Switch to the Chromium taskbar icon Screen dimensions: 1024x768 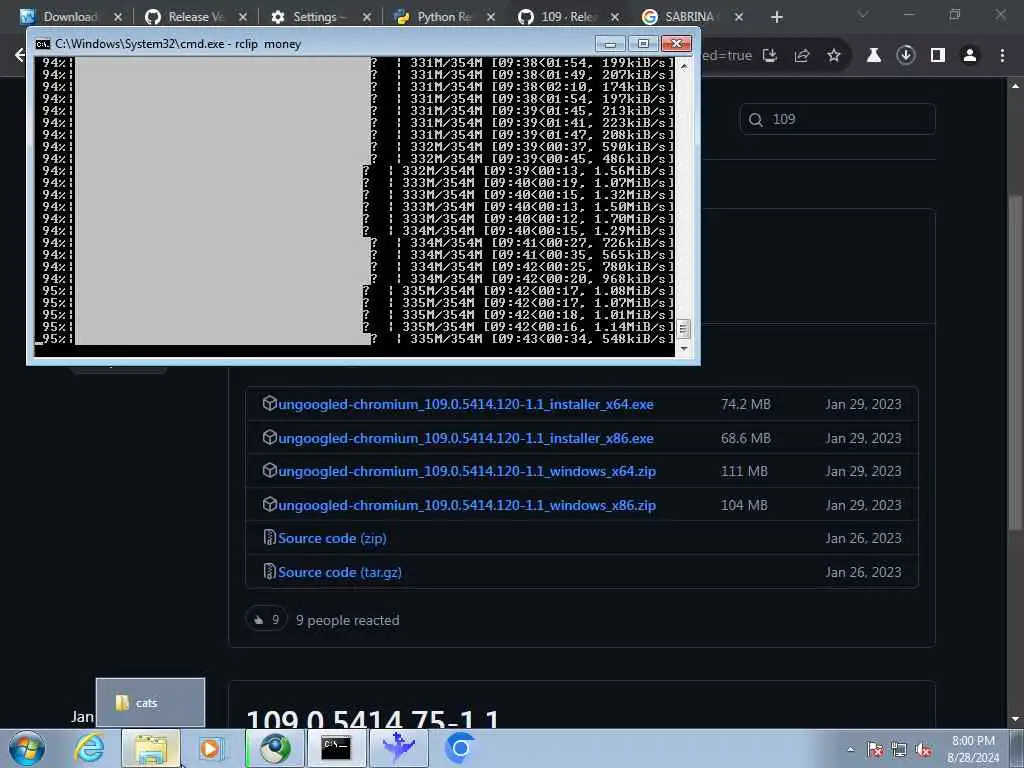460,748
